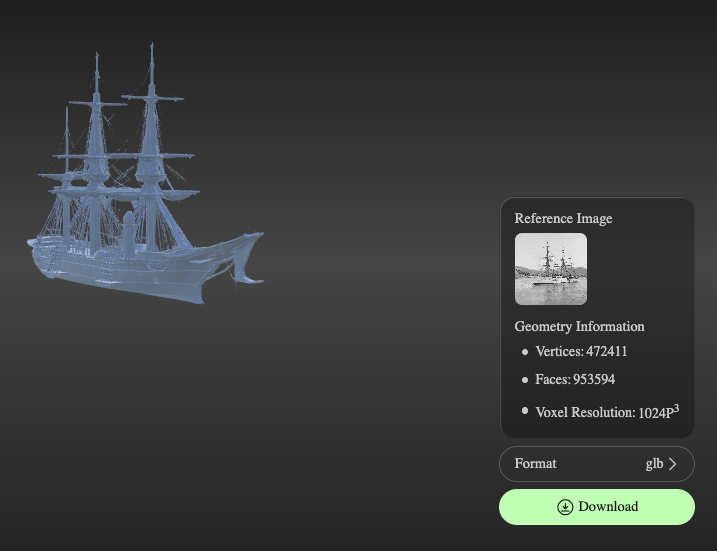
Task: Click the download arrow icon in the green button
Action: (x=565, y=507)
